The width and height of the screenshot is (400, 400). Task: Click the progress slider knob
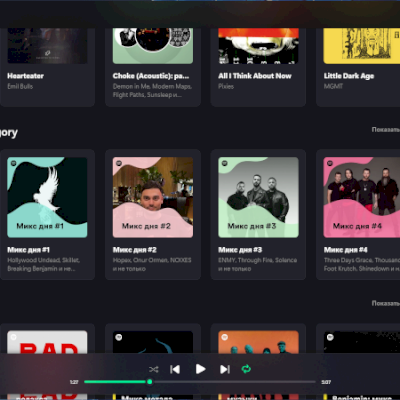[150, 382]
